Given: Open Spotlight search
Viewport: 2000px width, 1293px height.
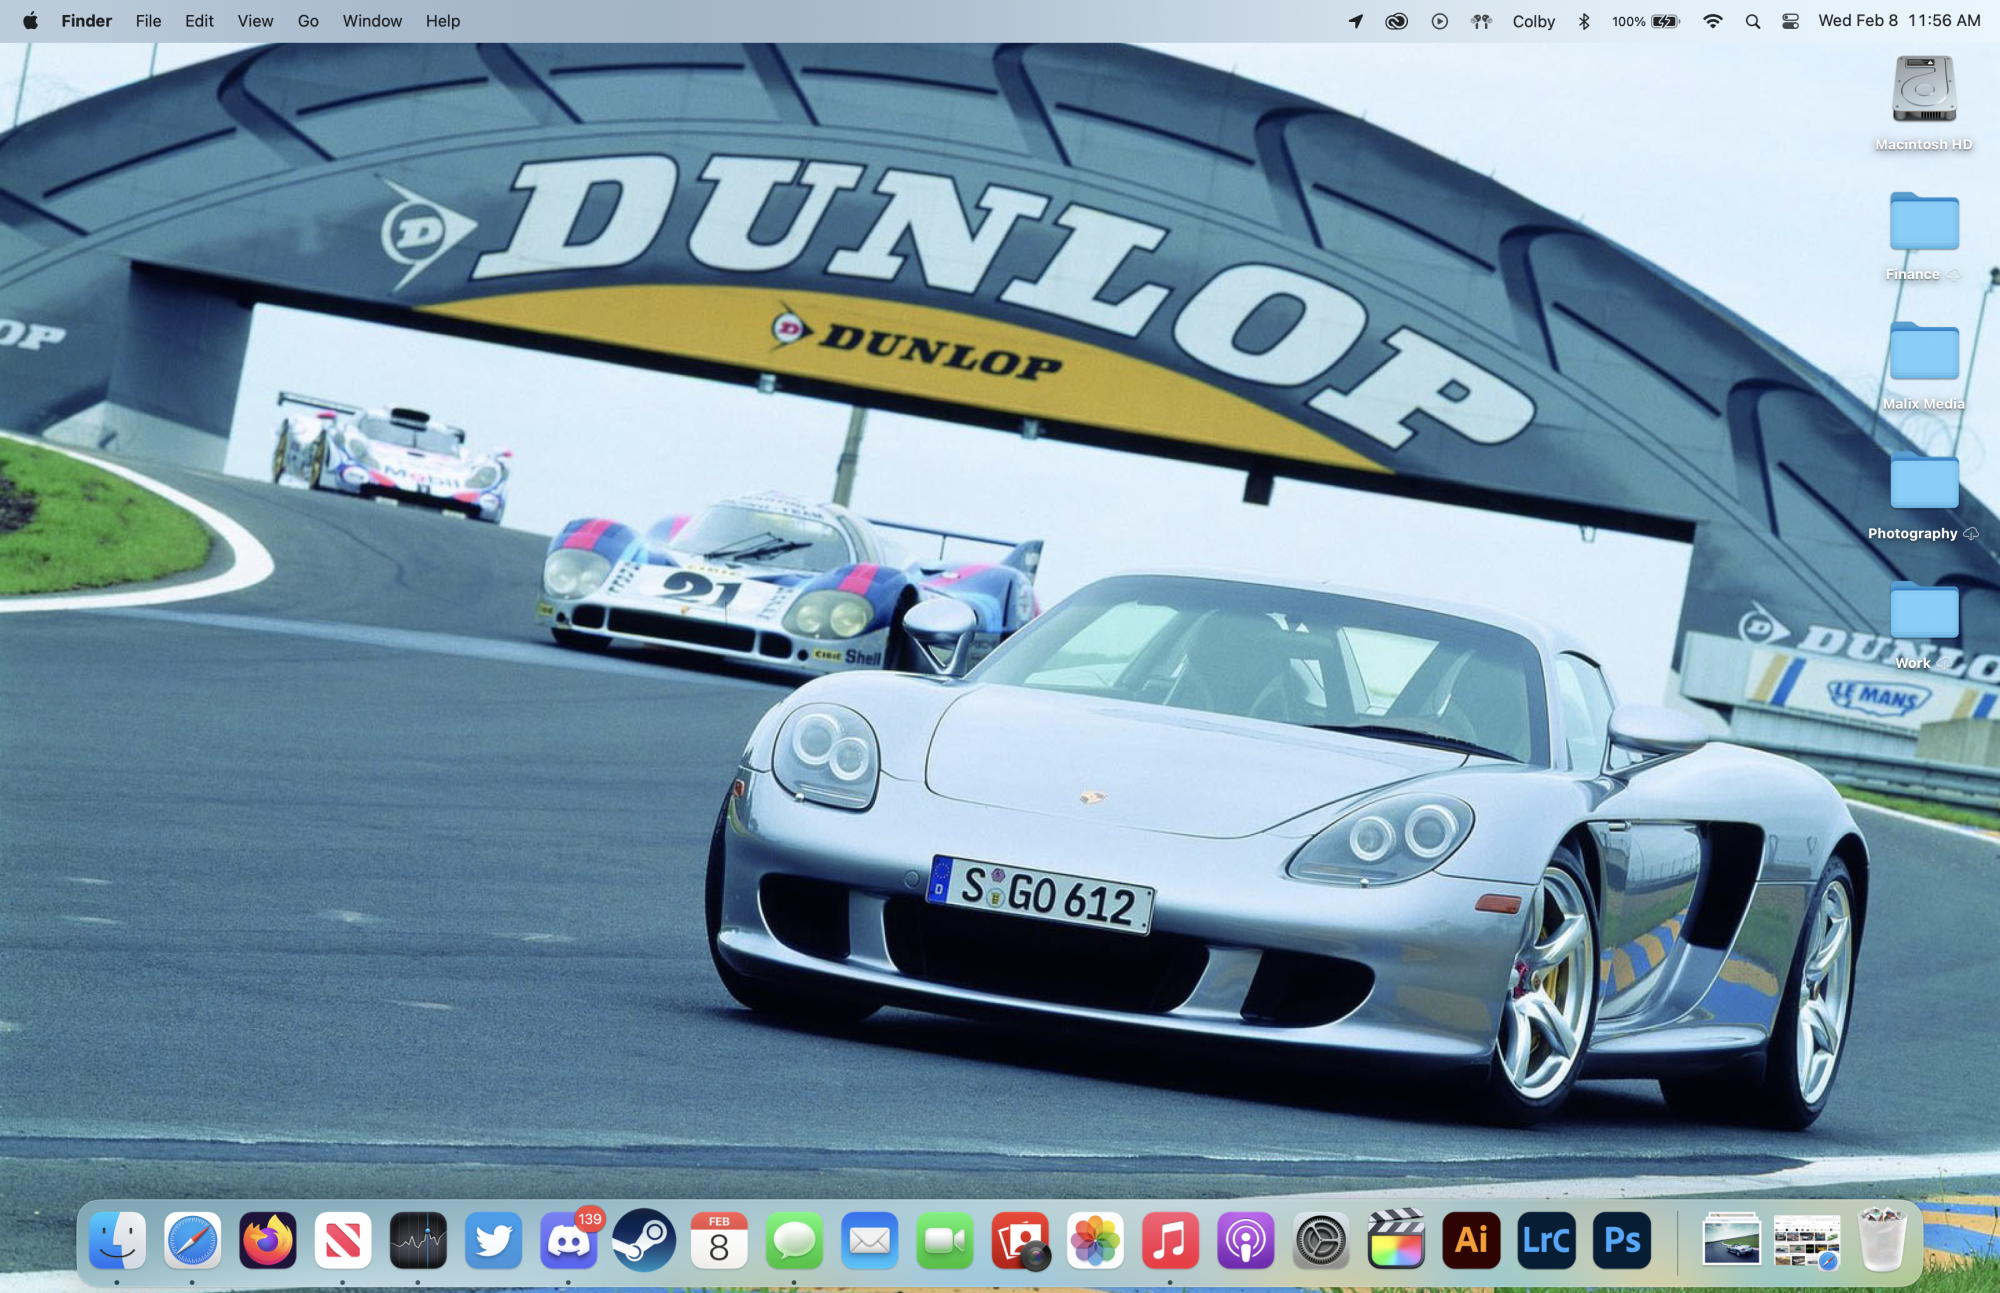Looking at the screenshot, I should pyautogui.click(x=1753, y=21).
